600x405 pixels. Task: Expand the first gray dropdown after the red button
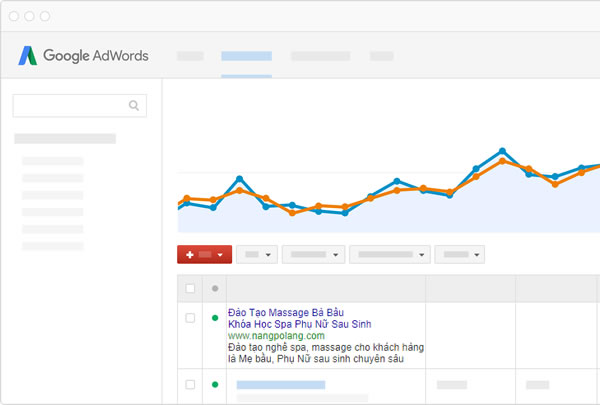coord(256,255)
